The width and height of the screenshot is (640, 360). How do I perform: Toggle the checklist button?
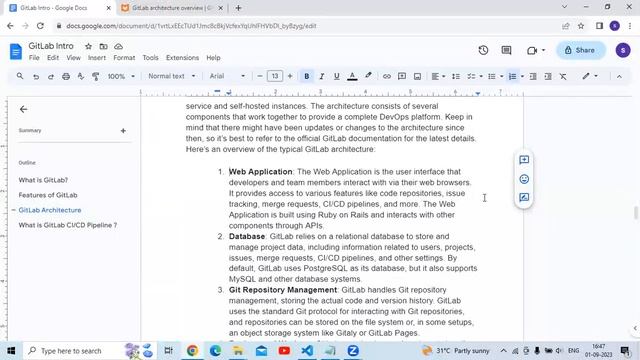tap(471, 76)
